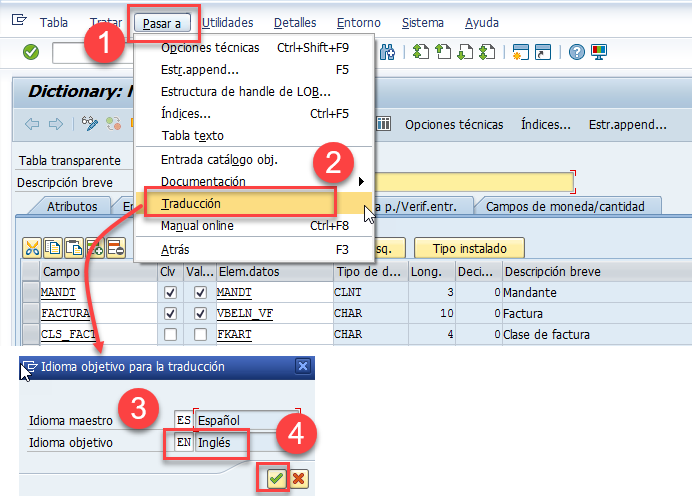Viewport: 692px width, 496px height.
Task: Click the Cut scissors icon
Action: coord(32,248)
